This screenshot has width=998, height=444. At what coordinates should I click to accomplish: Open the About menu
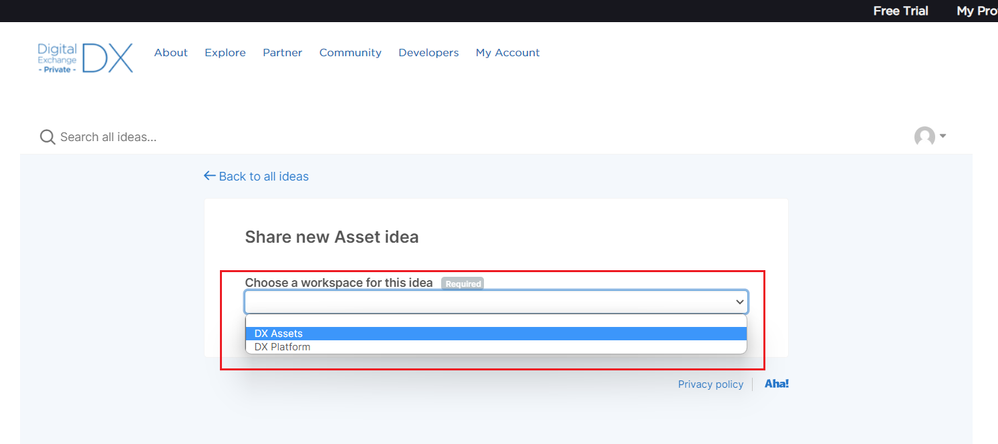coord(171,53)
